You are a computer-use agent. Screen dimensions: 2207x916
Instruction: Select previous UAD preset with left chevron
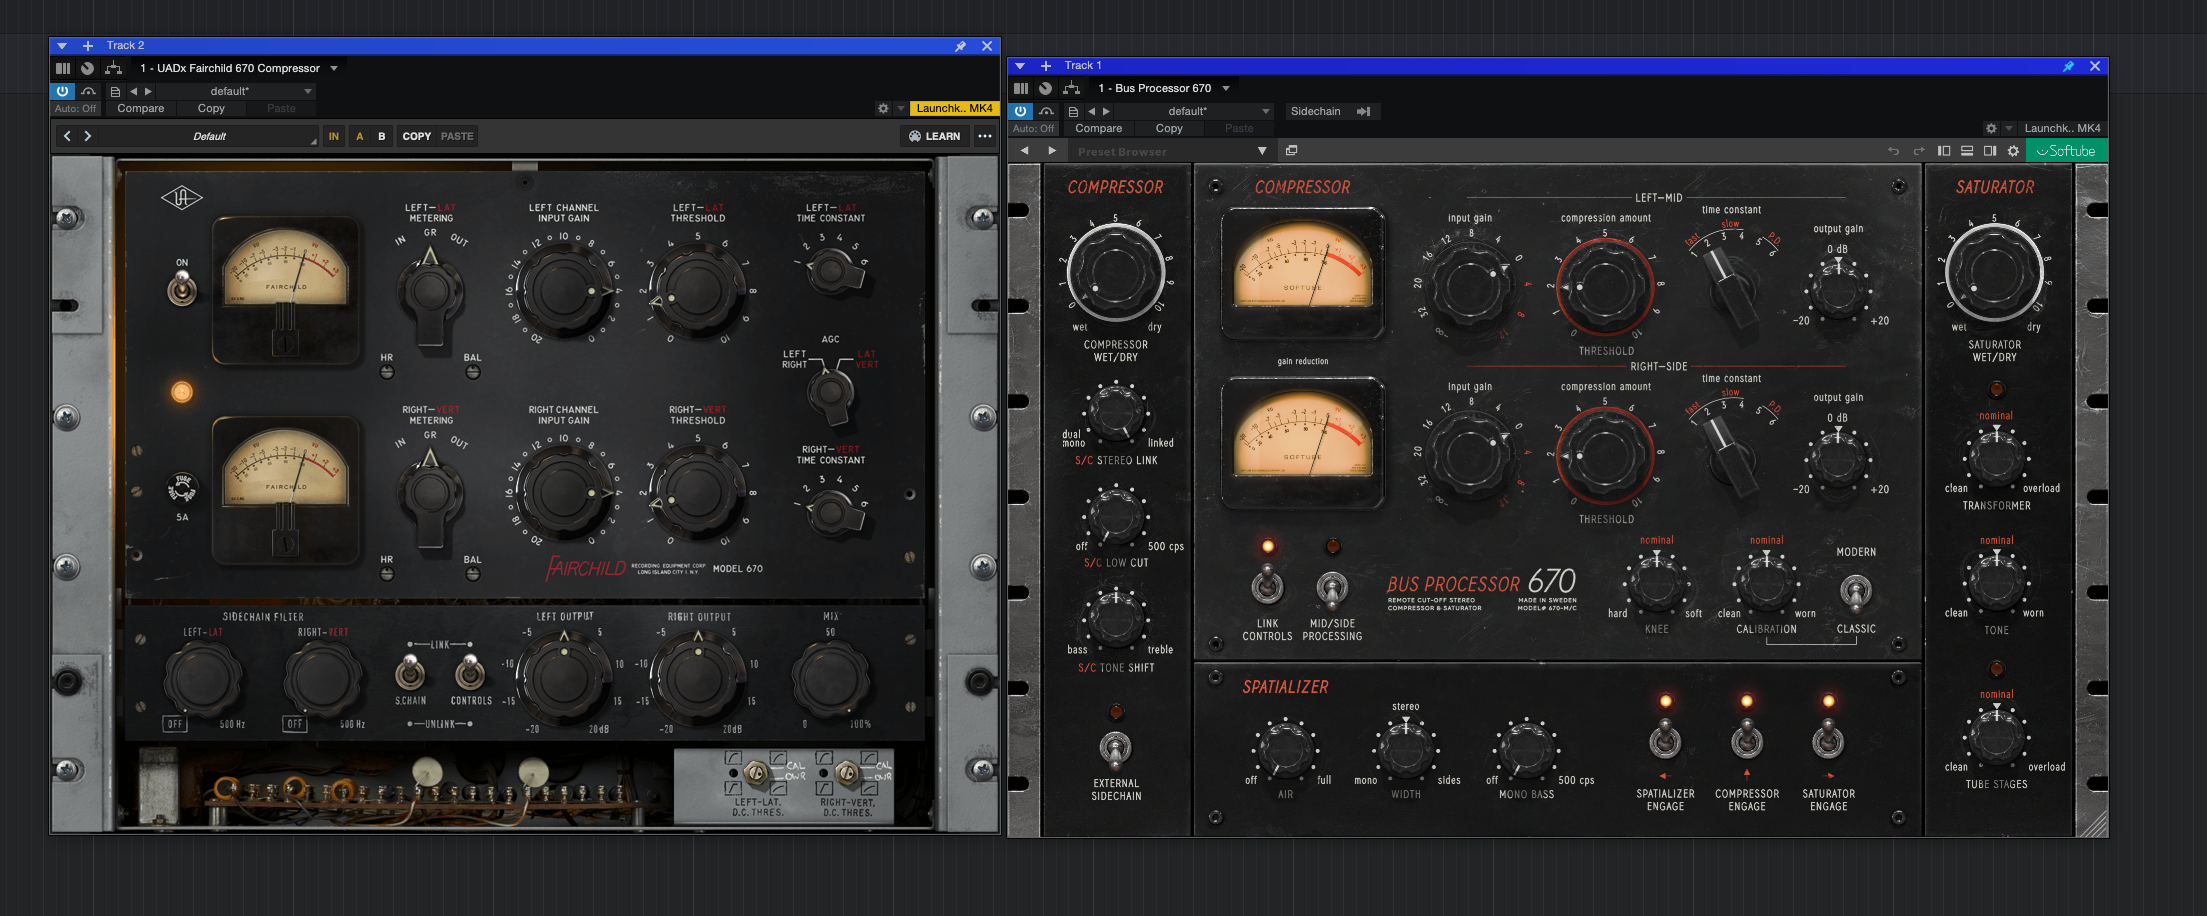click(67, 136)
